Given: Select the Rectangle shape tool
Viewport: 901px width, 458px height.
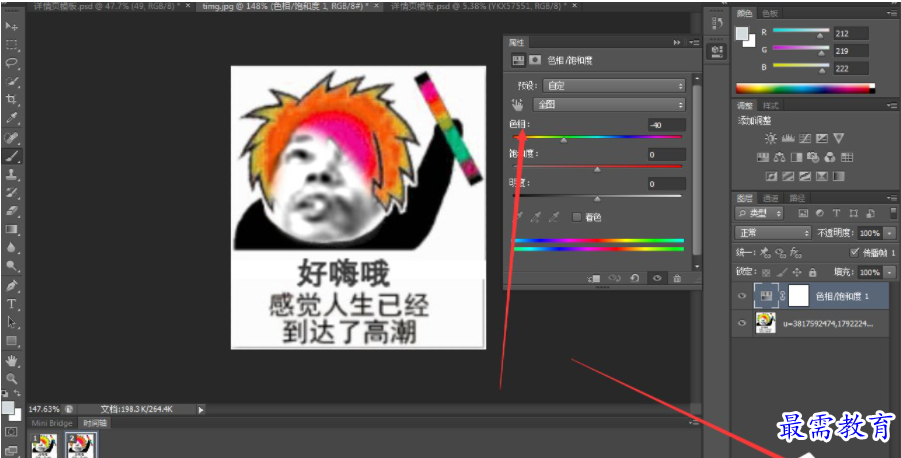Looking at the screenshot, I should click(x=11, y=341).
